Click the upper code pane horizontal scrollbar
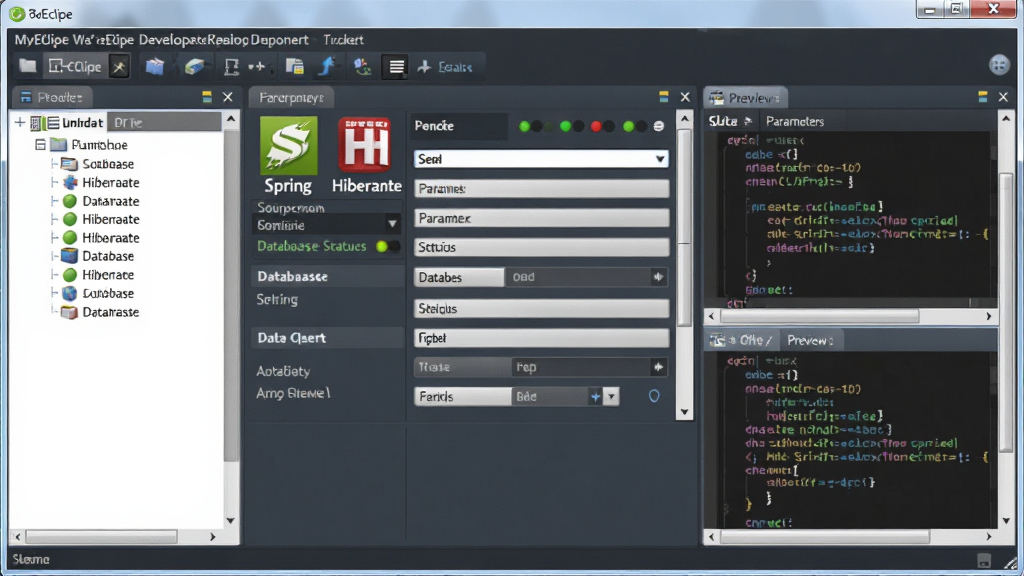 820,316
